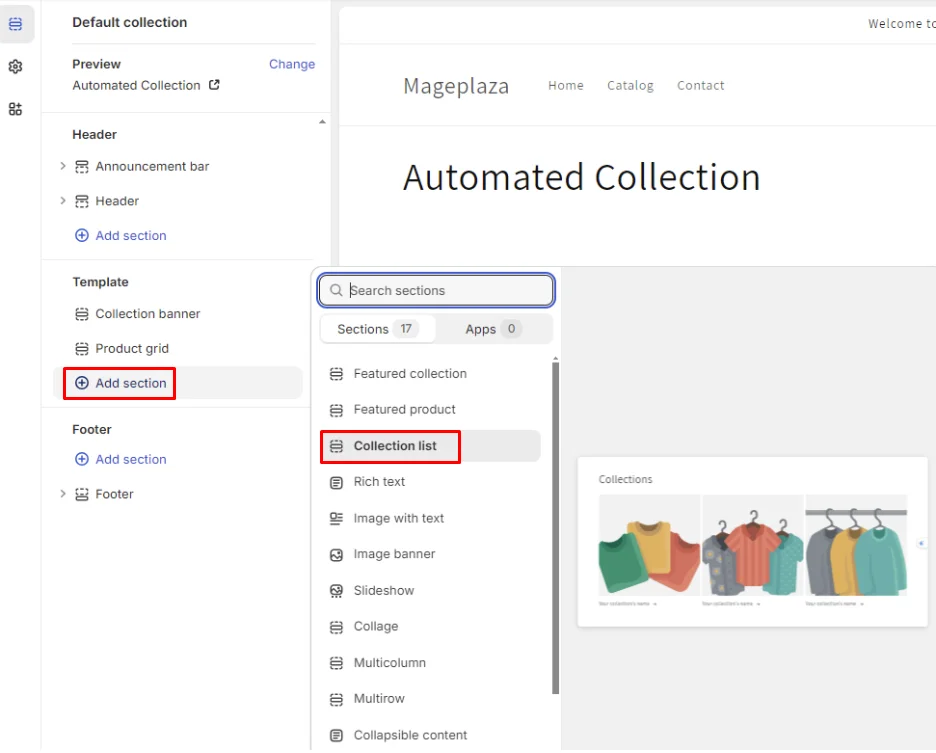This screenshot has width=936, height=753.
Task: Open Automated Collection external link icon
Action: (x=214, y=85)
